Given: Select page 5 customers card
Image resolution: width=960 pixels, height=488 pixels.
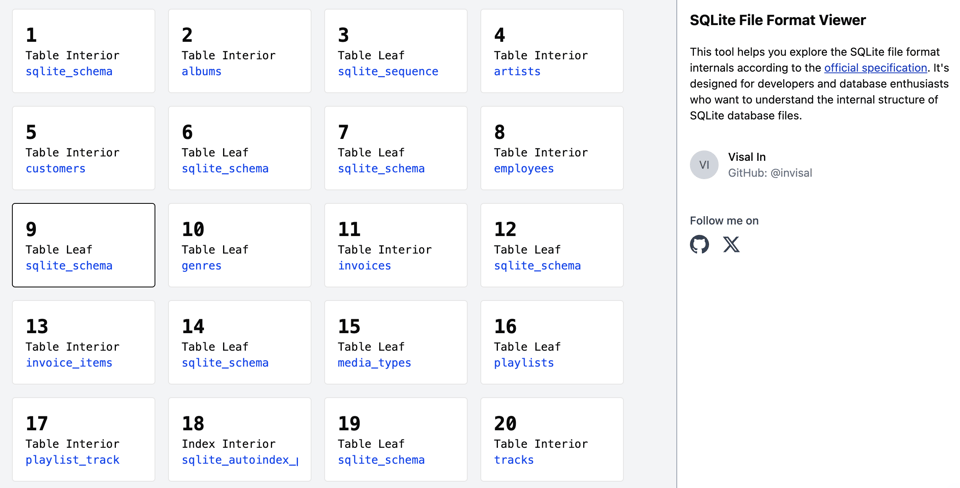Looking at the screenshot, I should coord(83,148).
